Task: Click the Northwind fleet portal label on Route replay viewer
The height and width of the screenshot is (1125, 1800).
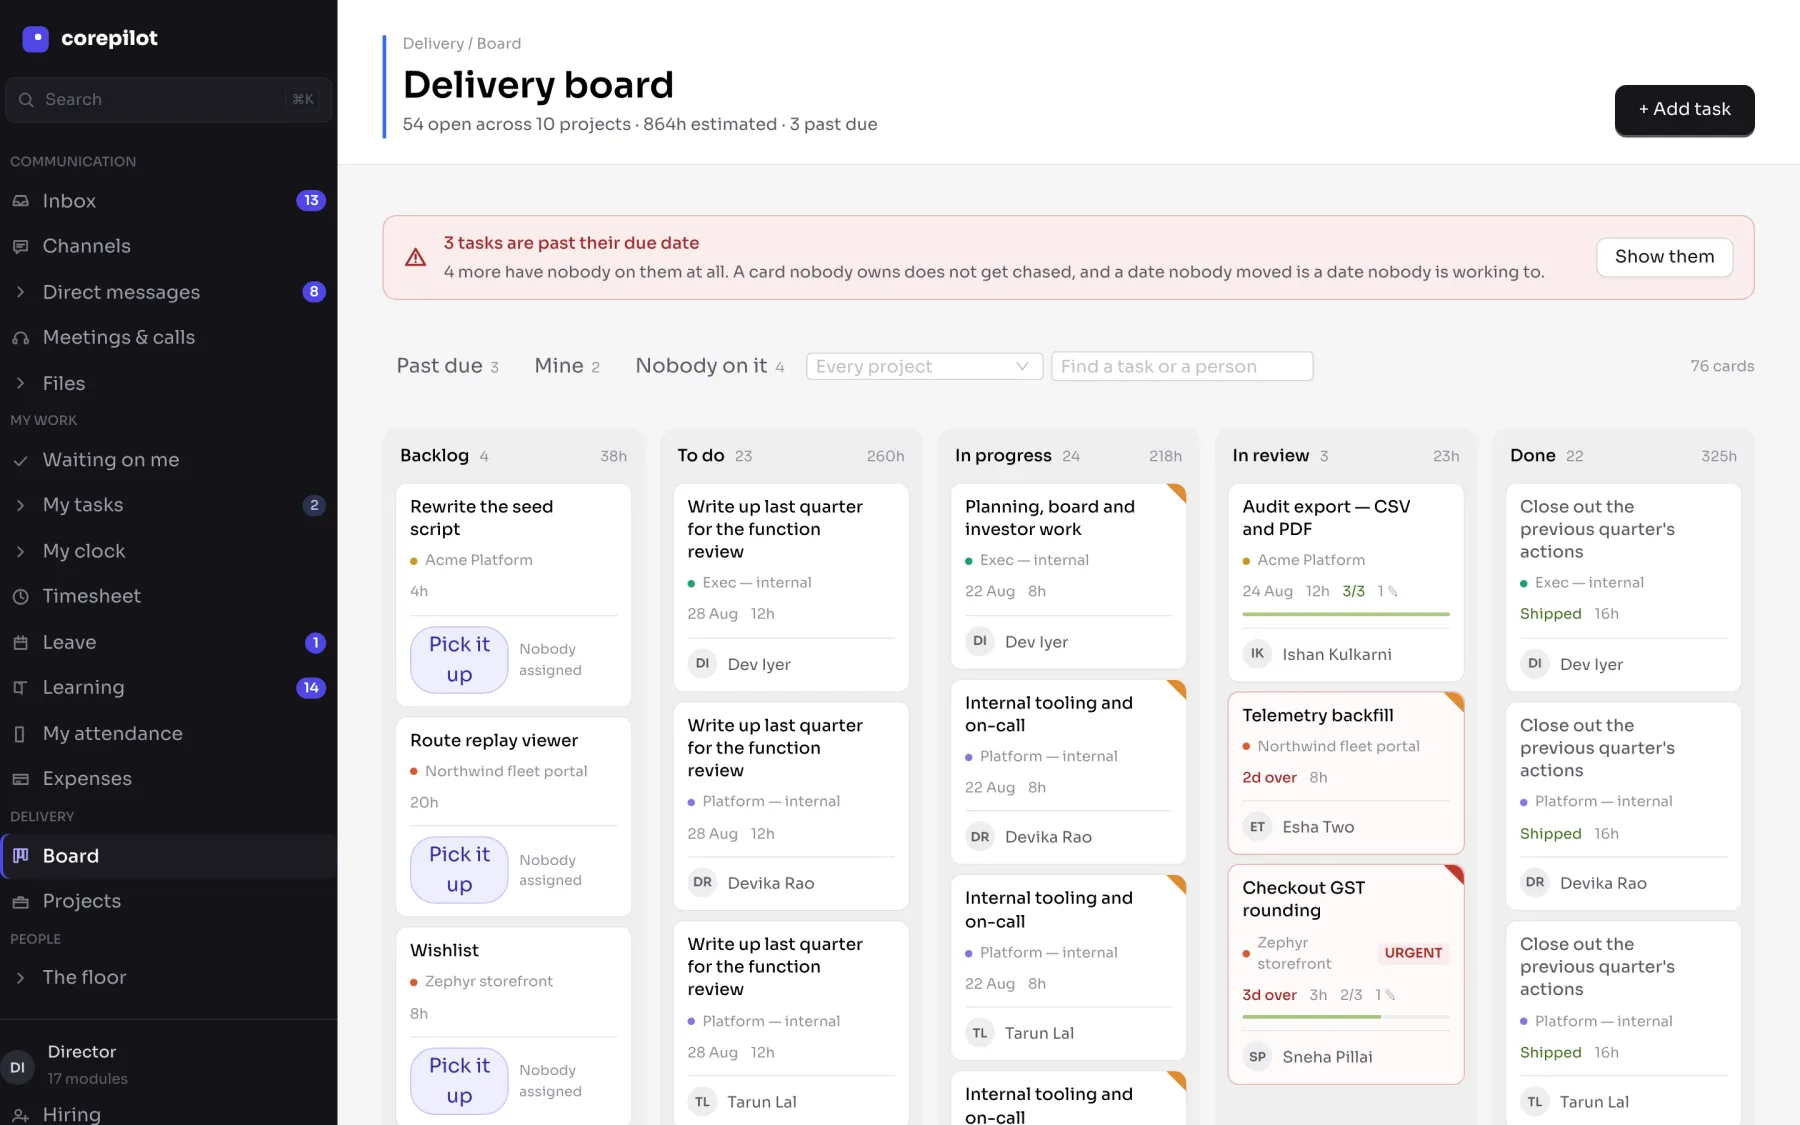Action: (x=506, y=771)
